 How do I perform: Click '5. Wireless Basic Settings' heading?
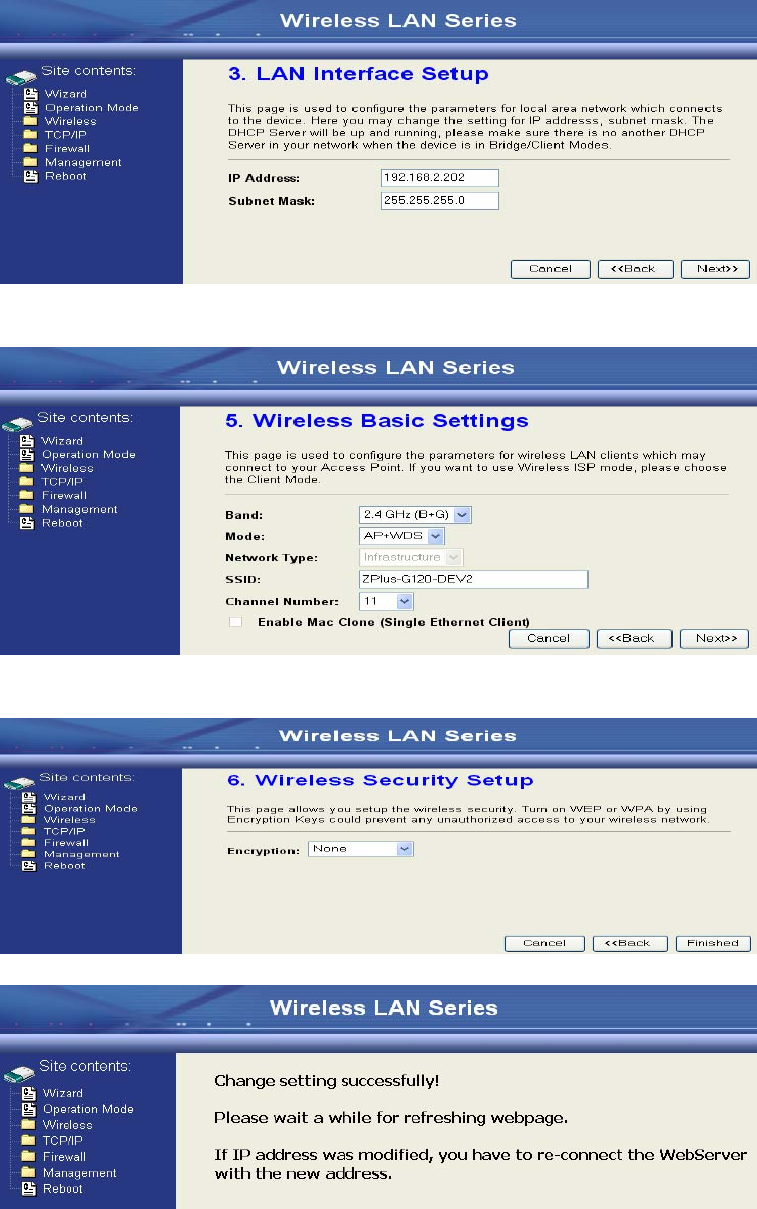(377, 421)
